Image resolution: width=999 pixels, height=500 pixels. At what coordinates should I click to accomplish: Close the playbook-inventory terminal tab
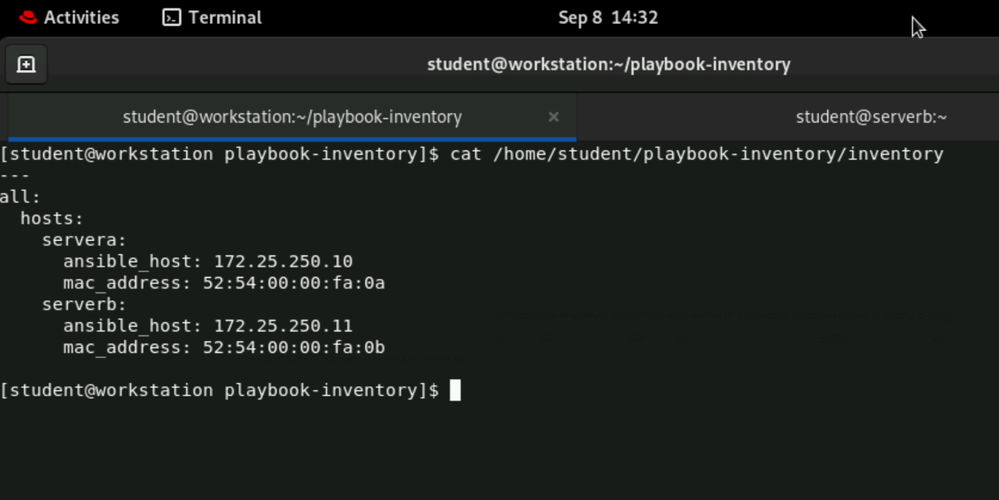(553, 117)
